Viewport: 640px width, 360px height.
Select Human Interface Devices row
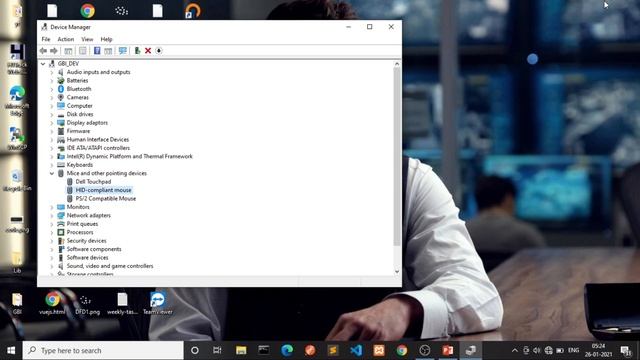(98, 140)
